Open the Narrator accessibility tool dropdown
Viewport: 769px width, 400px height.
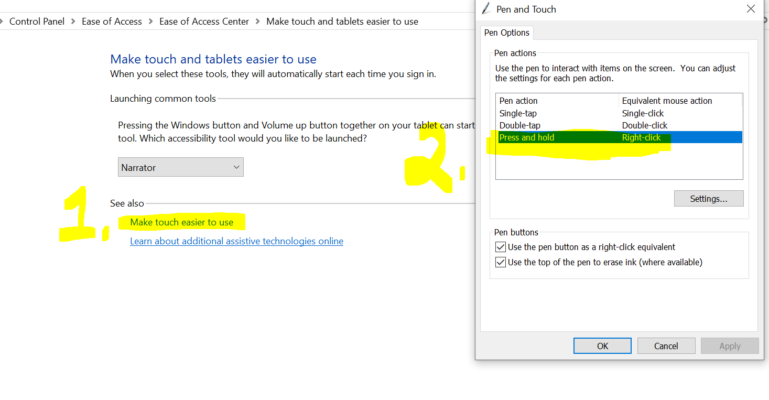coord(180,167)
